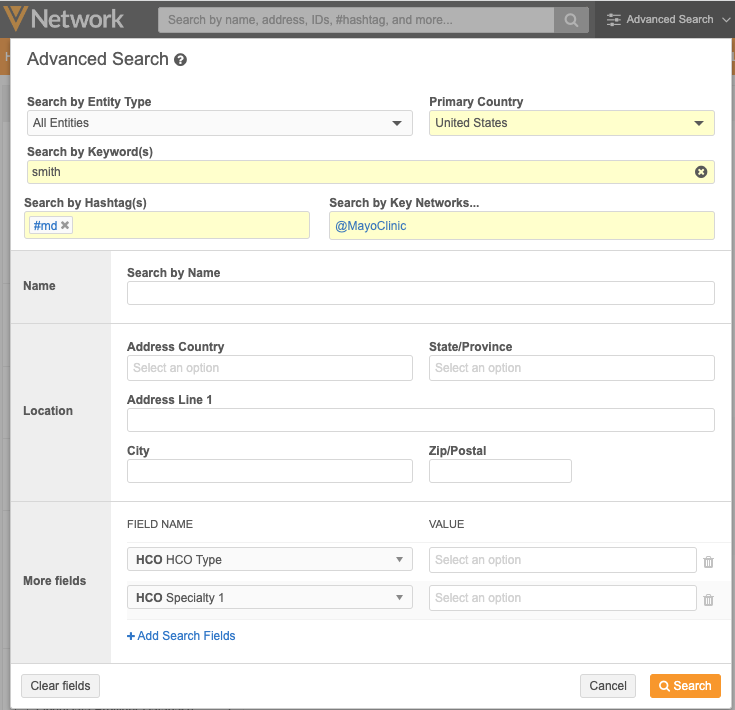This screenshot has width=735, height=710.
Task: Open the Primary Country dropdown
Action: [x=571, y=123]
